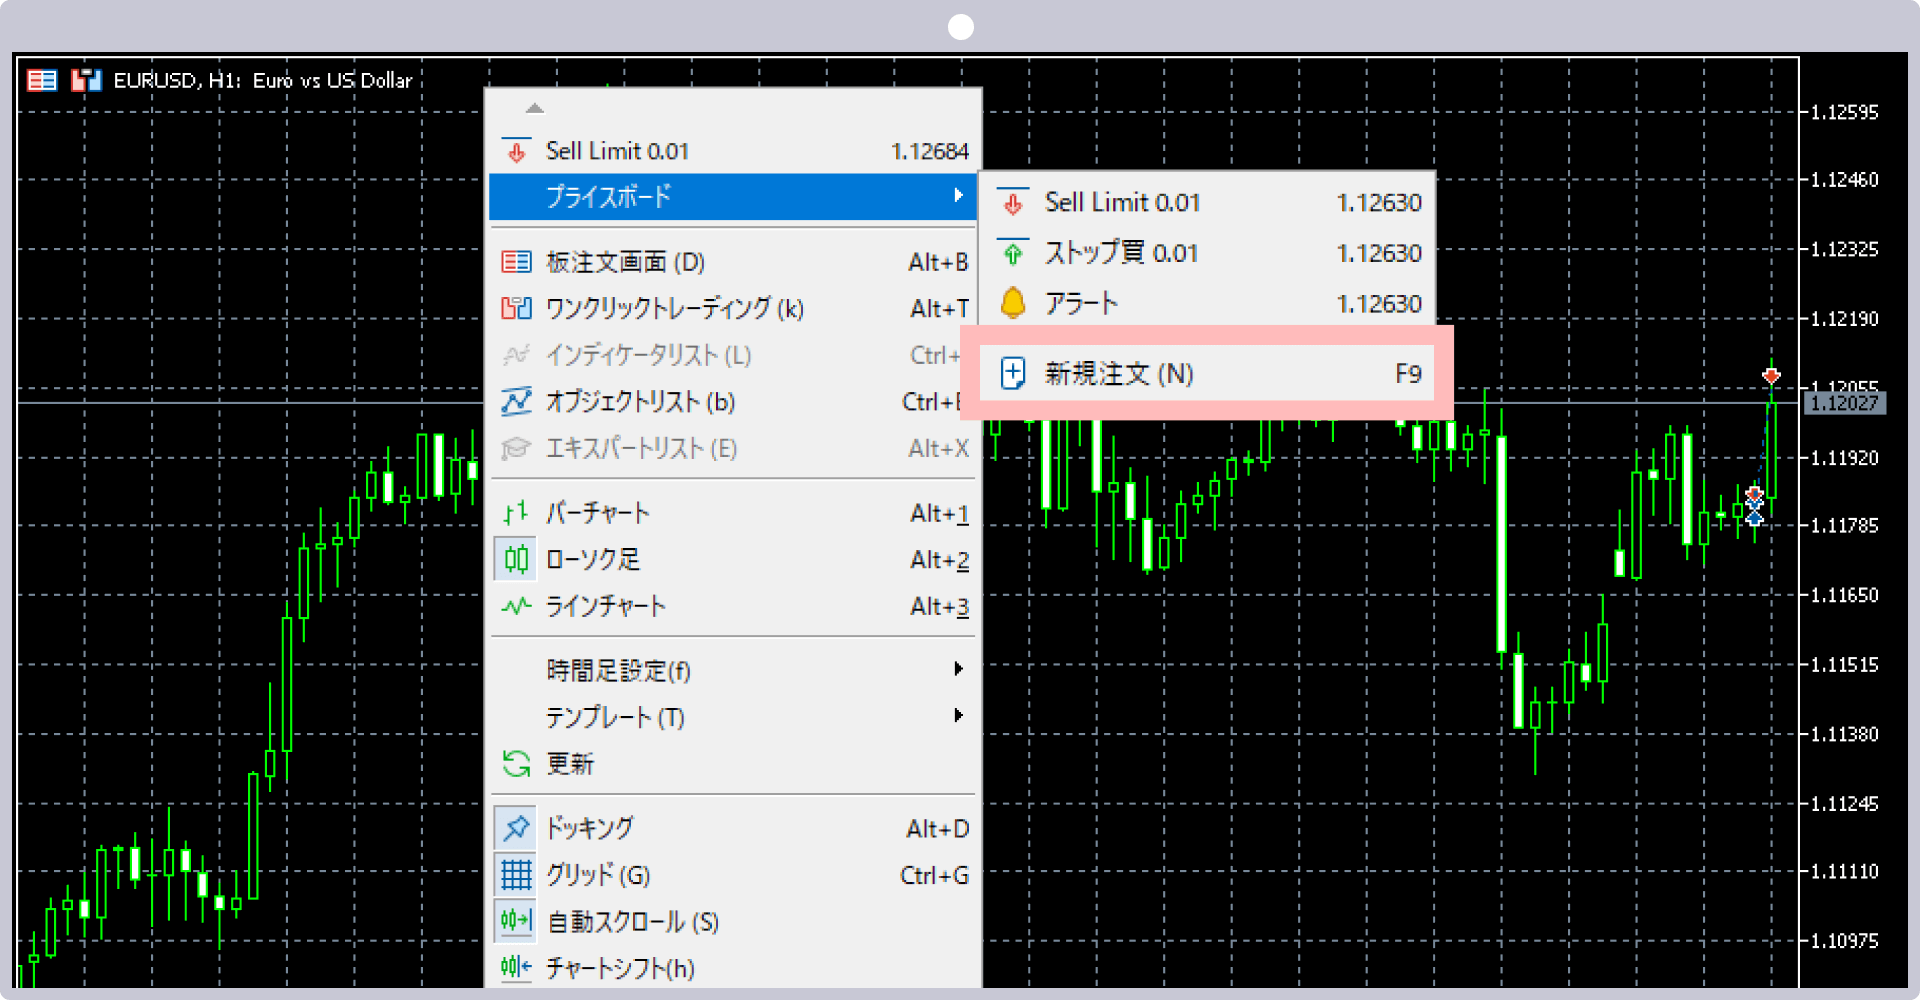1920x1000 pixels.
Task: Click the 1.10975 price scale label
Action: click(x=1845, y=941)
